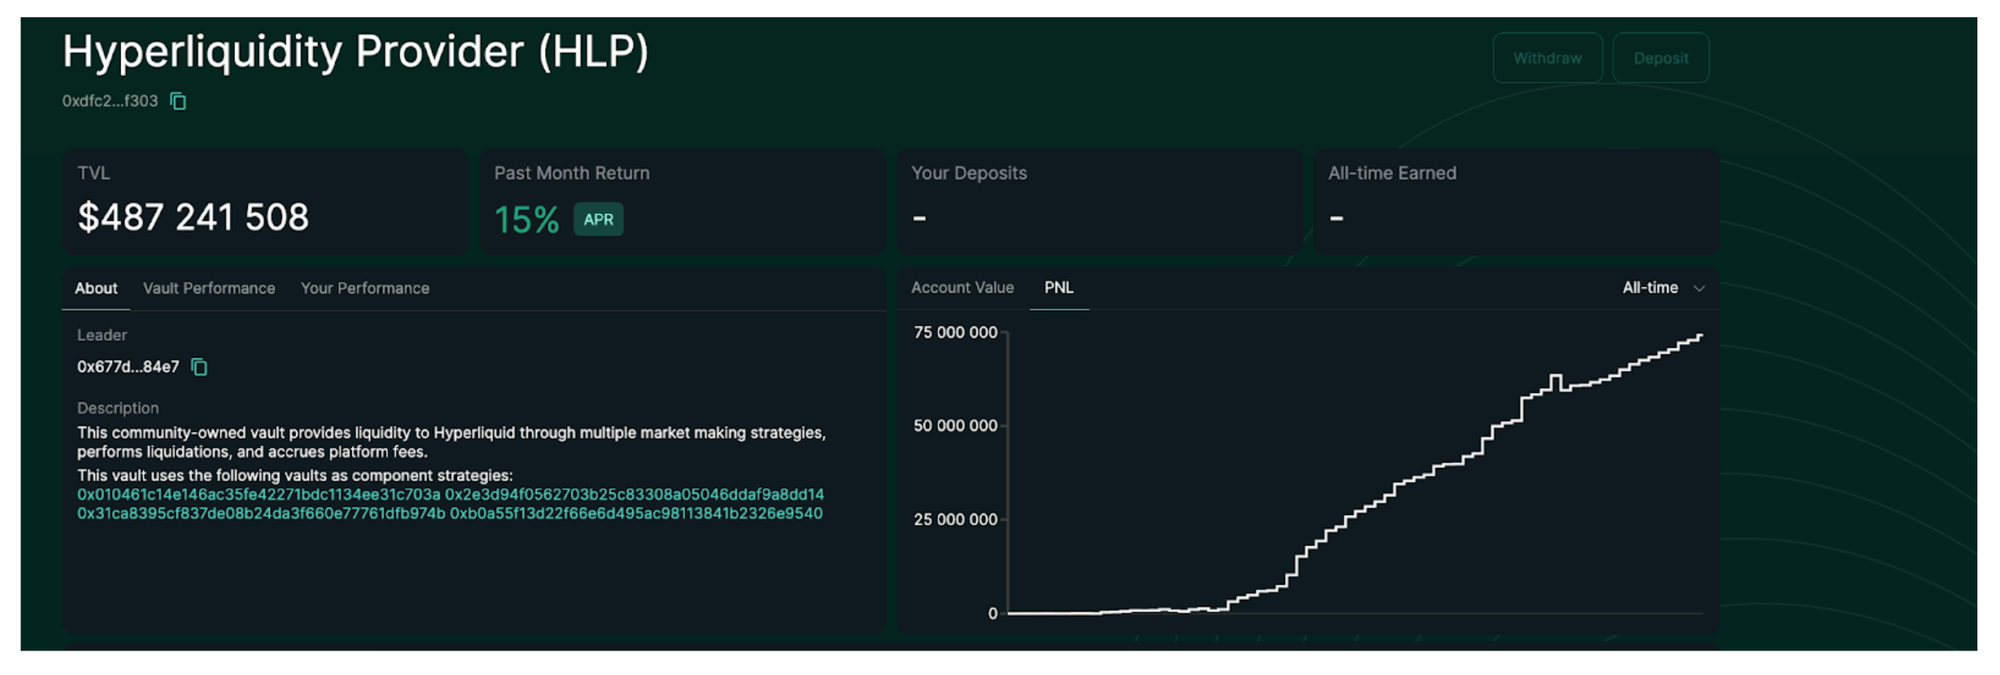The image size is (2000, 675).
Task: Click the All-time Earned card
Action: pyautogui.click(x=1515, y=200)
